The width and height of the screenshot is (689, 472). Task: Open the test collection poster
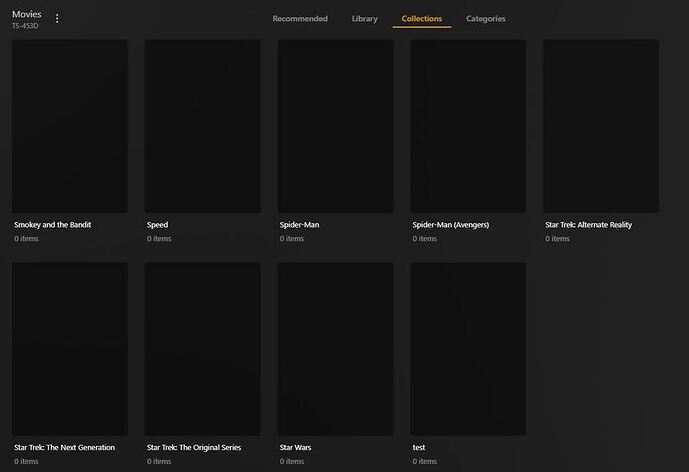tap(468, 349)
